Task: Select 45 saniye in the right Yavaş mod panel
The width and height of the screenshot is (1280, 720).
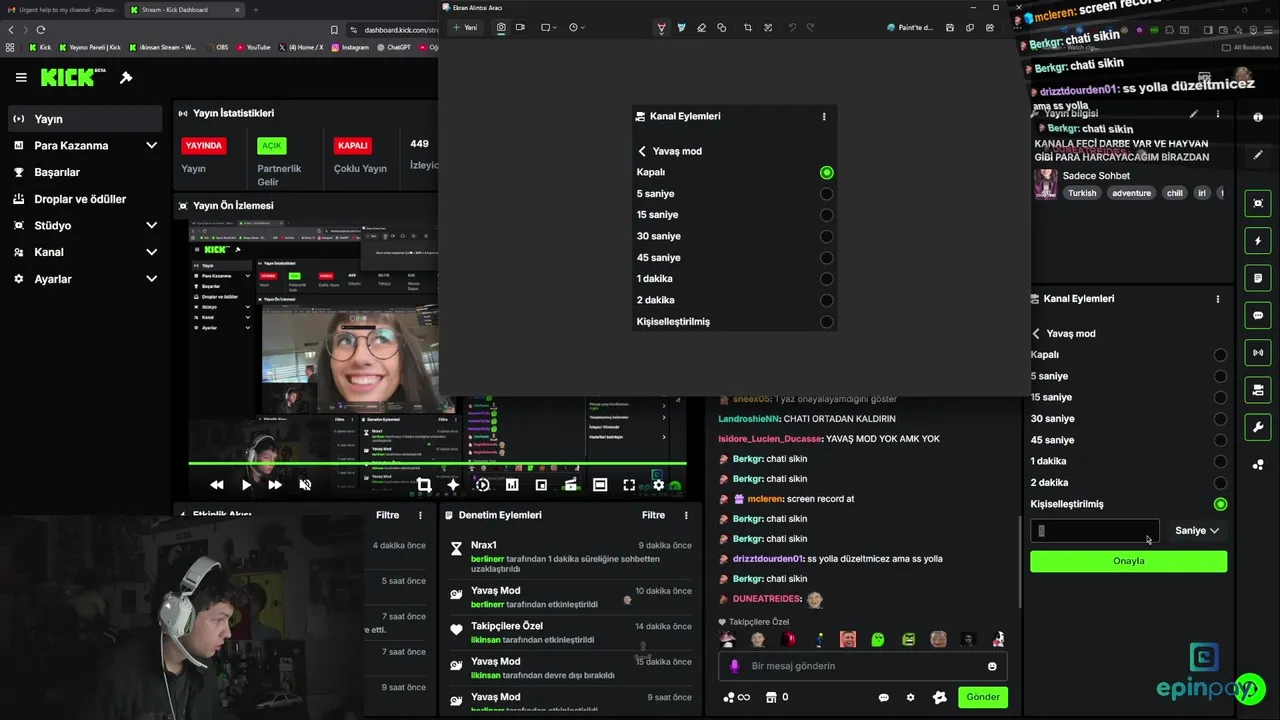Action: tap(1220, 440)
